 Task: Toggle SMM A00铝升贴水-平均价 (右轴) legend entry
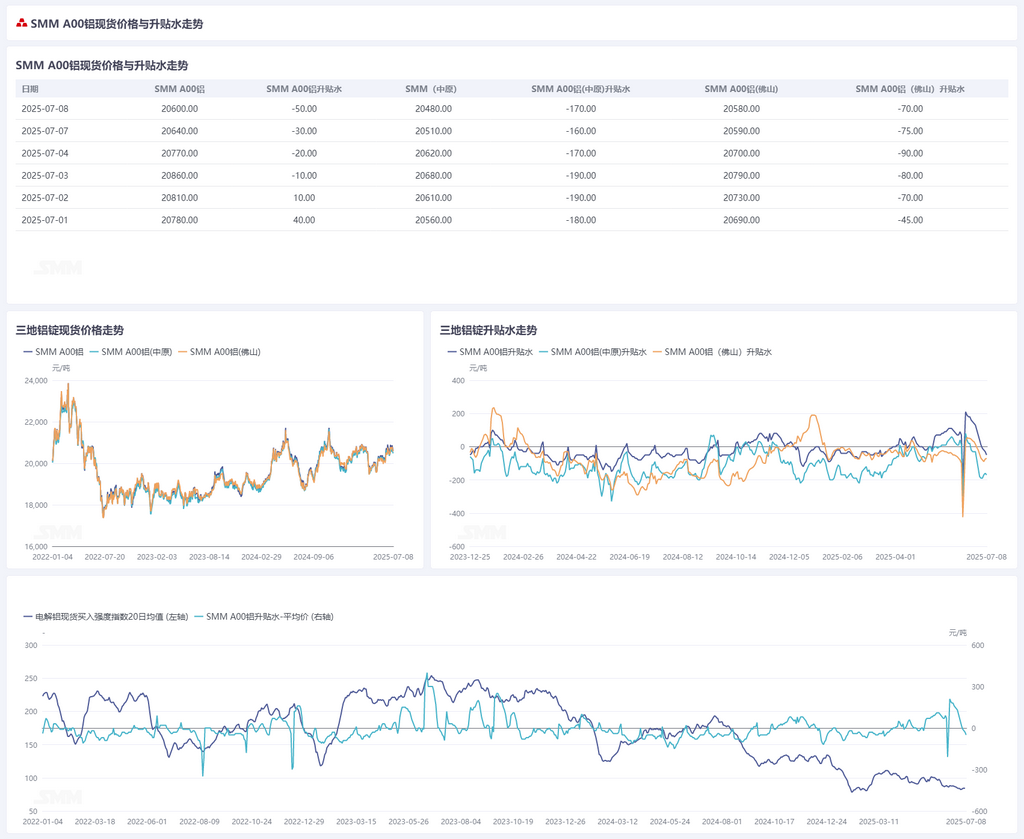click(264, 616)
